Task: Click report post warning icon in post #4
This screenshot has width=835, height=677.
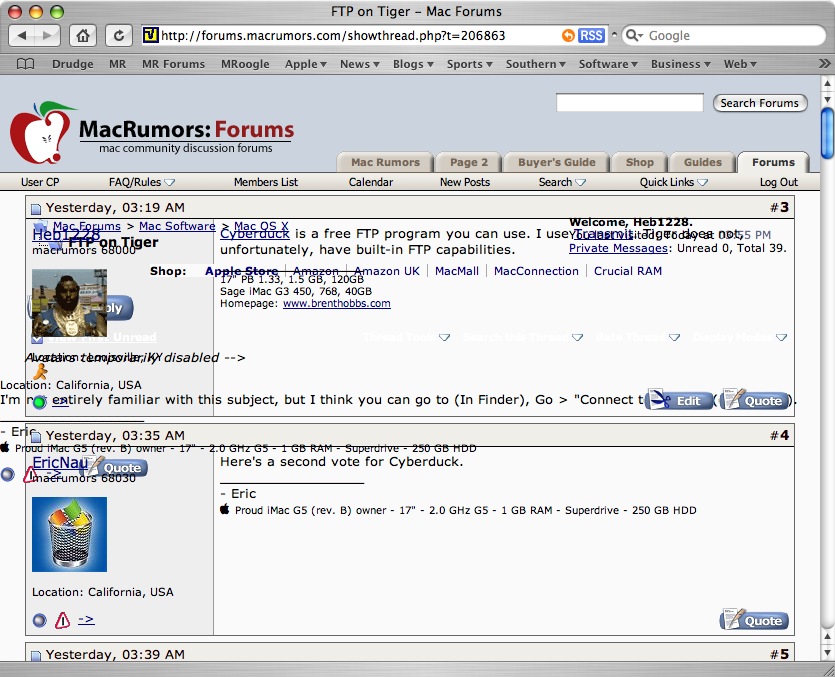Action: [x=62, y=620]
